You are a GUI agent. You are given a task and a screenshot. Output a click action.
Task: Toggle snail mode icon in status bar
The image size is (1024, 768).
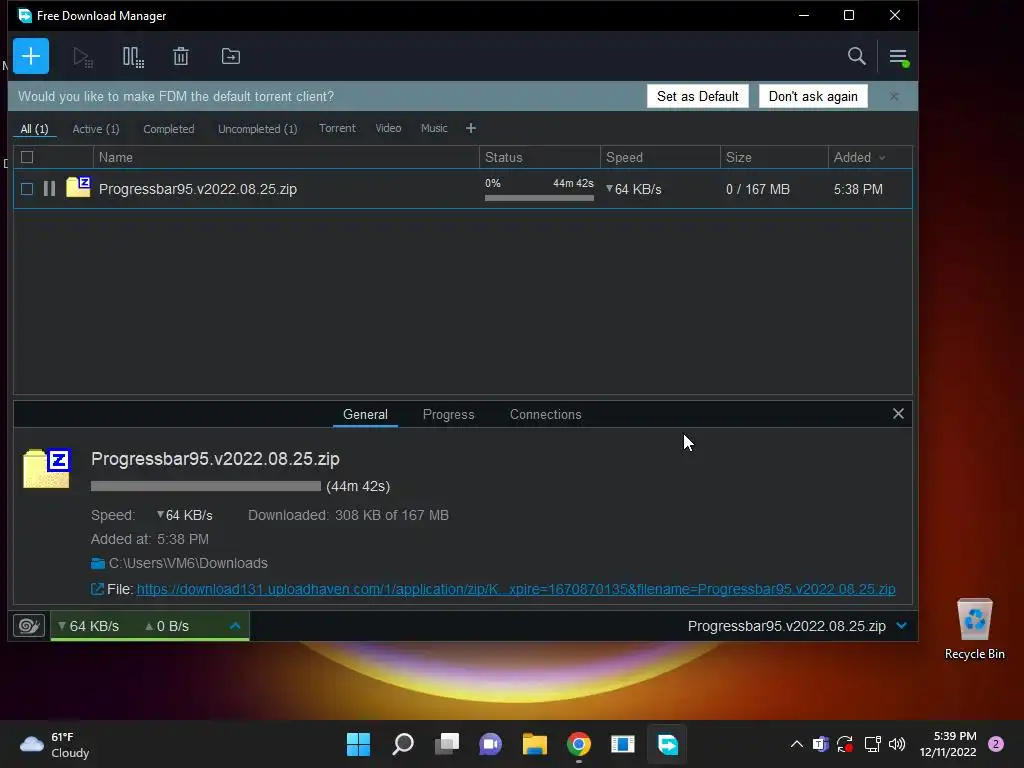(29, 626)
